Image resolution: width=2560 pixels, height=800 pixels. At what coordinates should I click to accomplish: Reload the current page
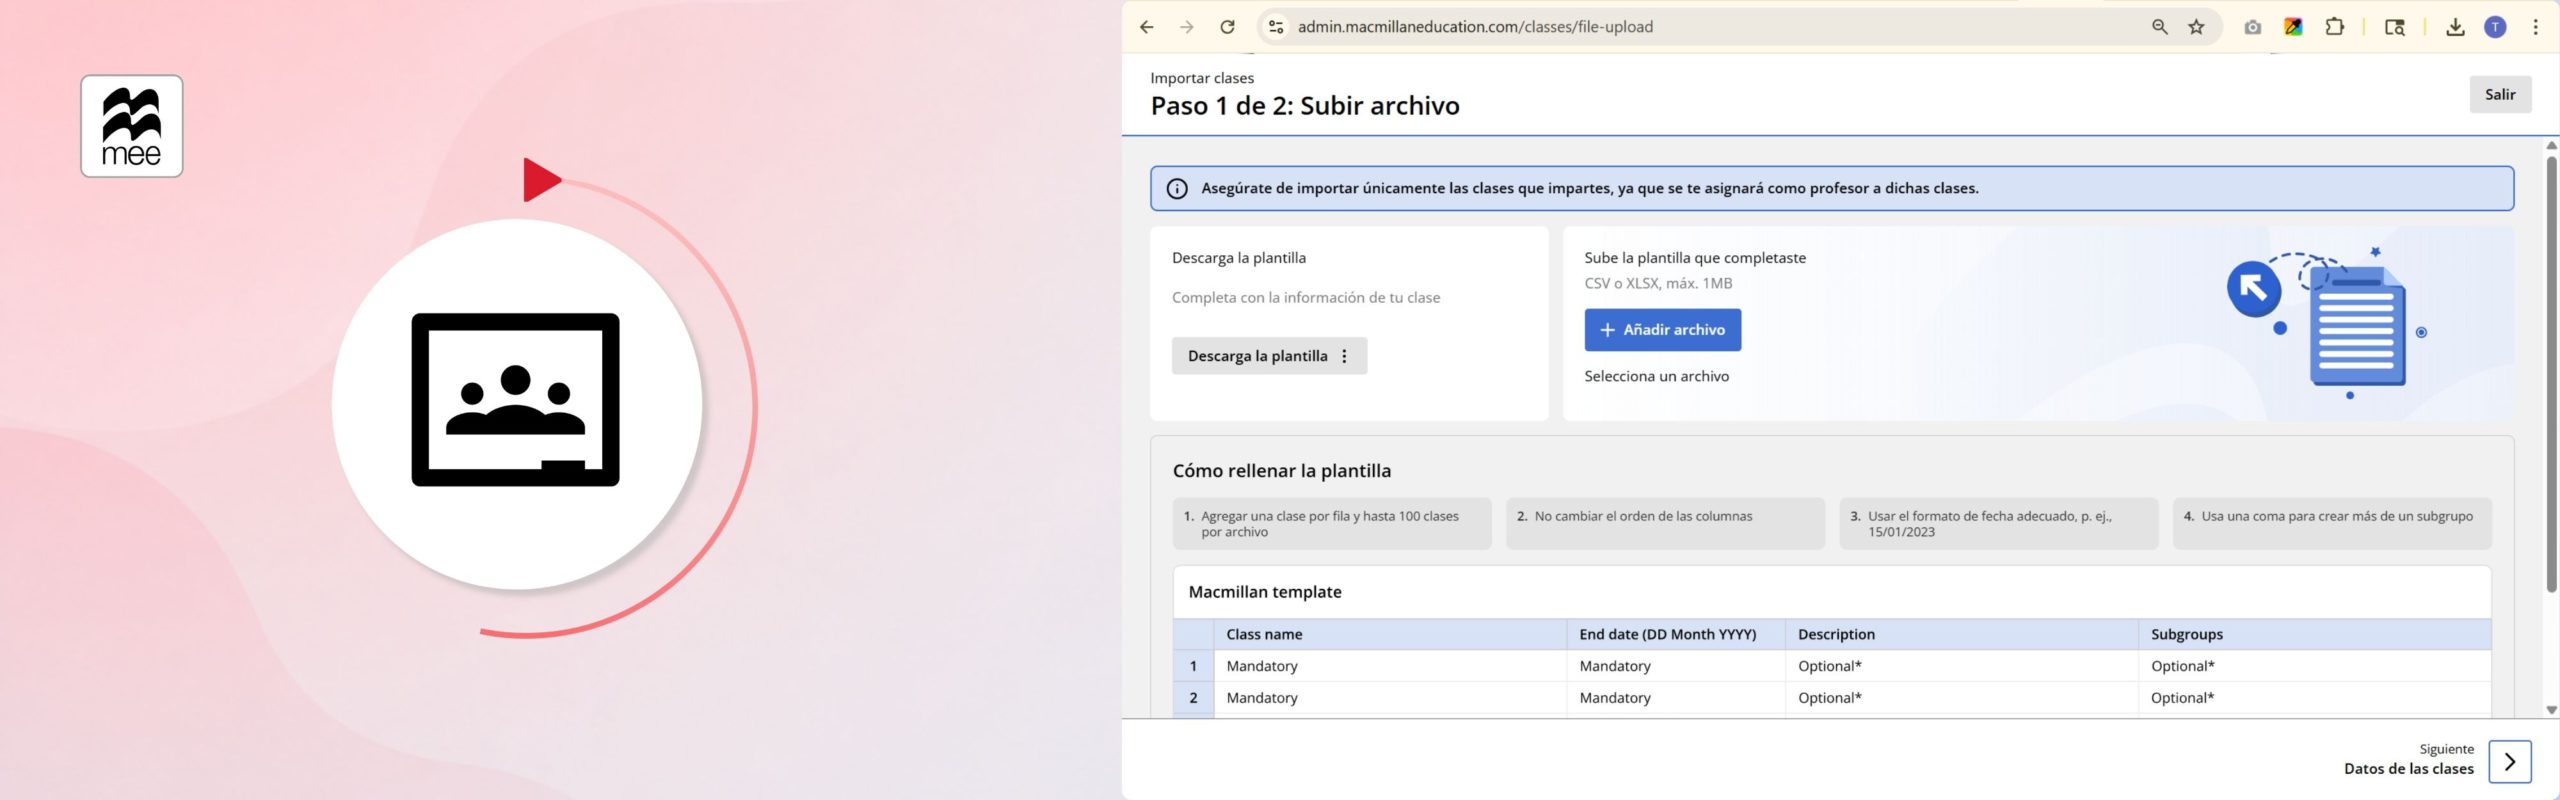[1227, 27]
